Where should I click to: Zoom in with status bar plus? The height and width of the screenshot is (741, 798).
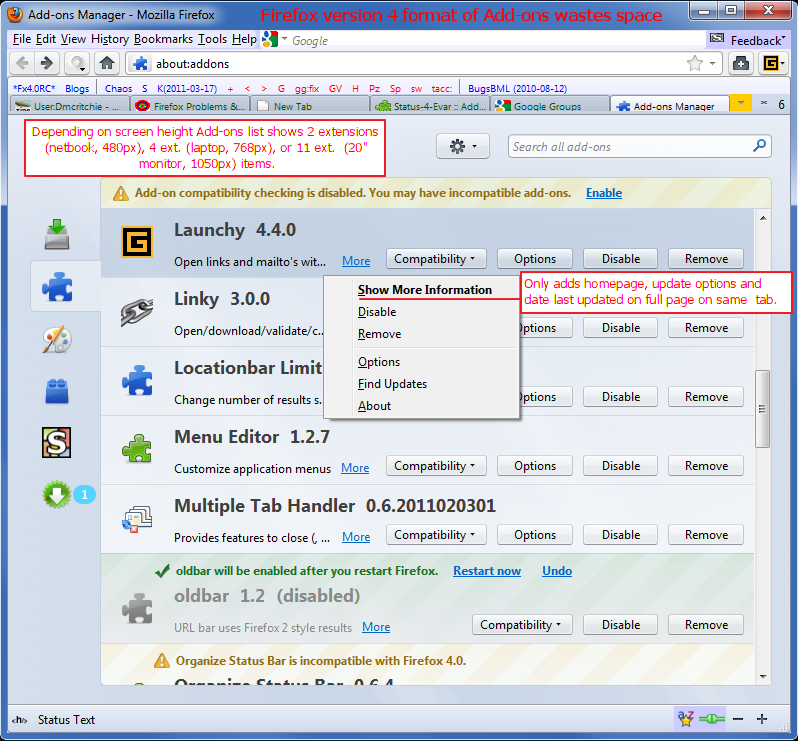(762, 719)
